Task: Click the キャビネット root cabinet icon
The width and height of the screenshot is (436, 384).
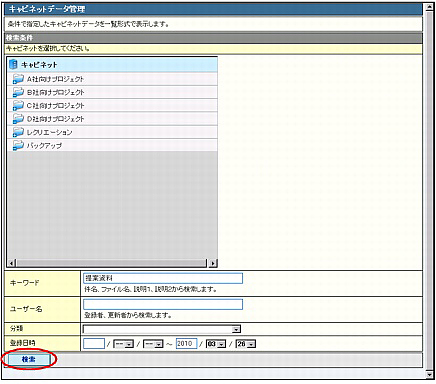Action: tap(13, 64)
